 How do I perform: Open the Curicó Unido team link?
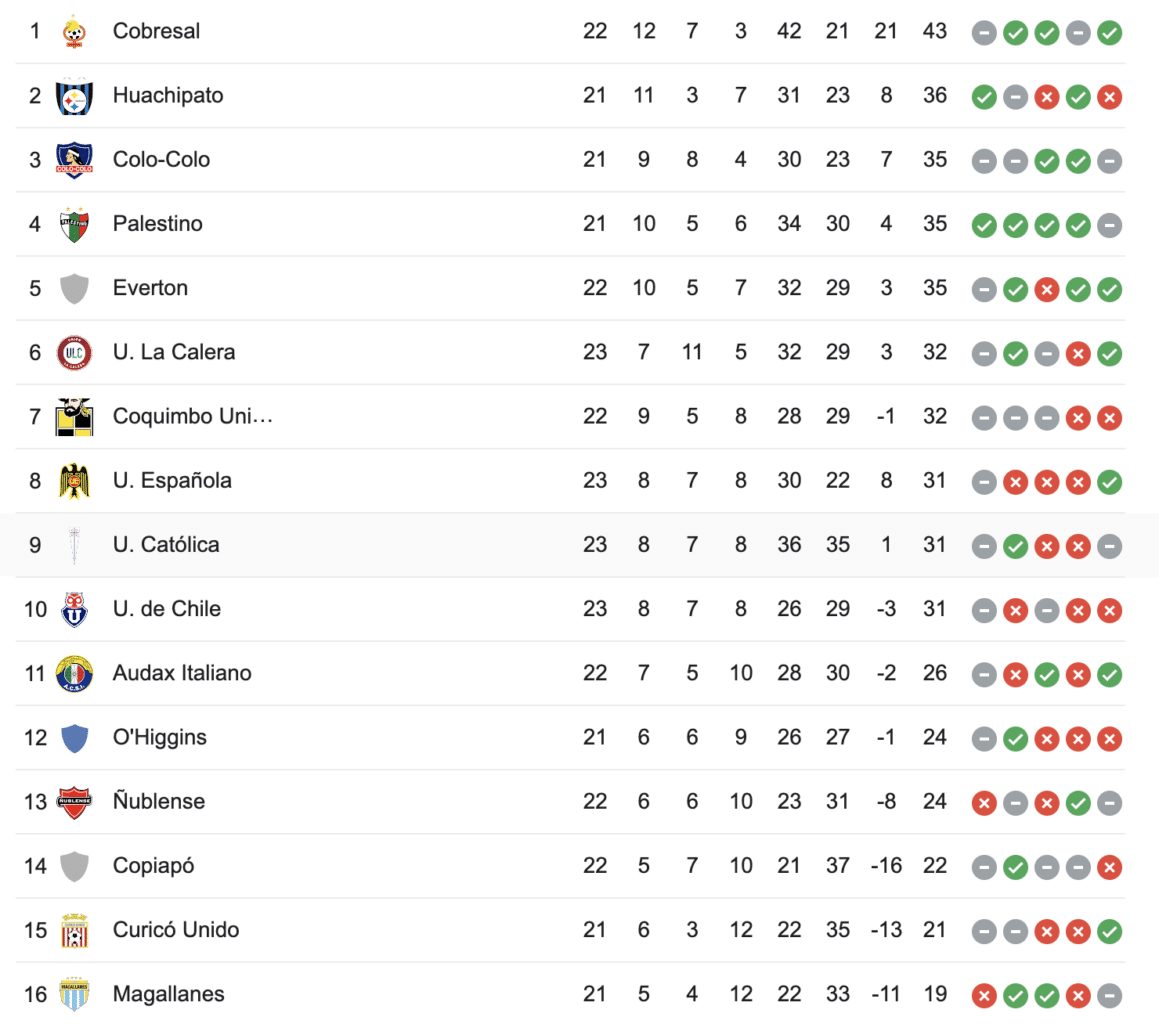point(175,930)
